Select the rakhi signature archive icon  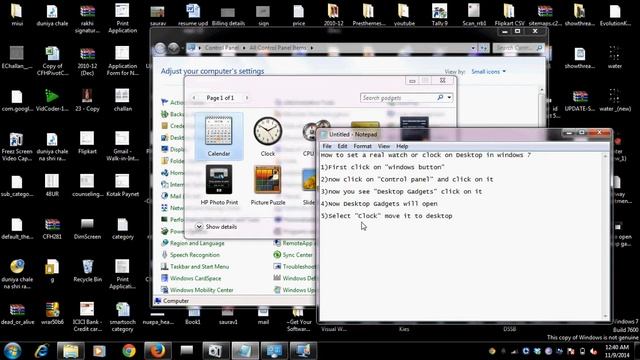point(87,19)
